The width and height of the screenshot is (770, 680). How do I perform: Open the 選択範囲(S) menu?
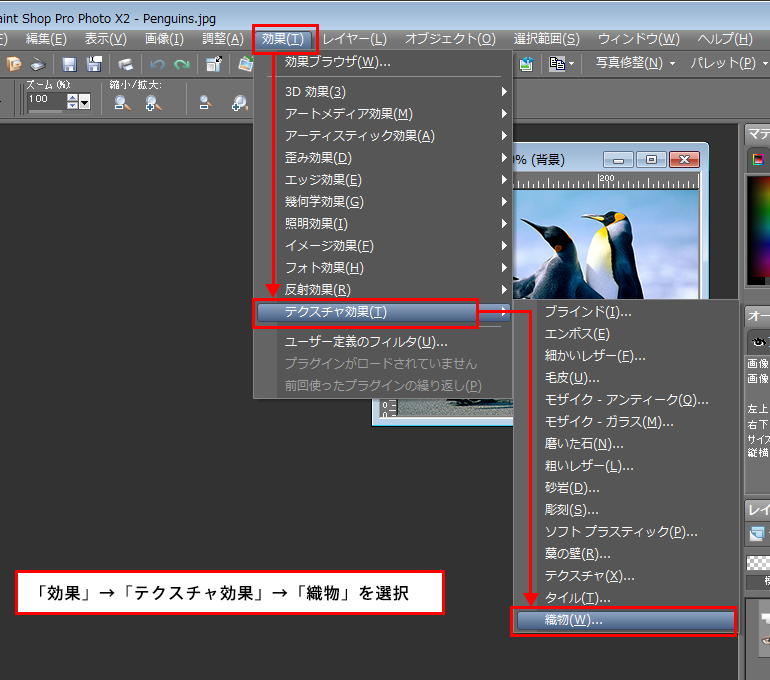[547, 39]
